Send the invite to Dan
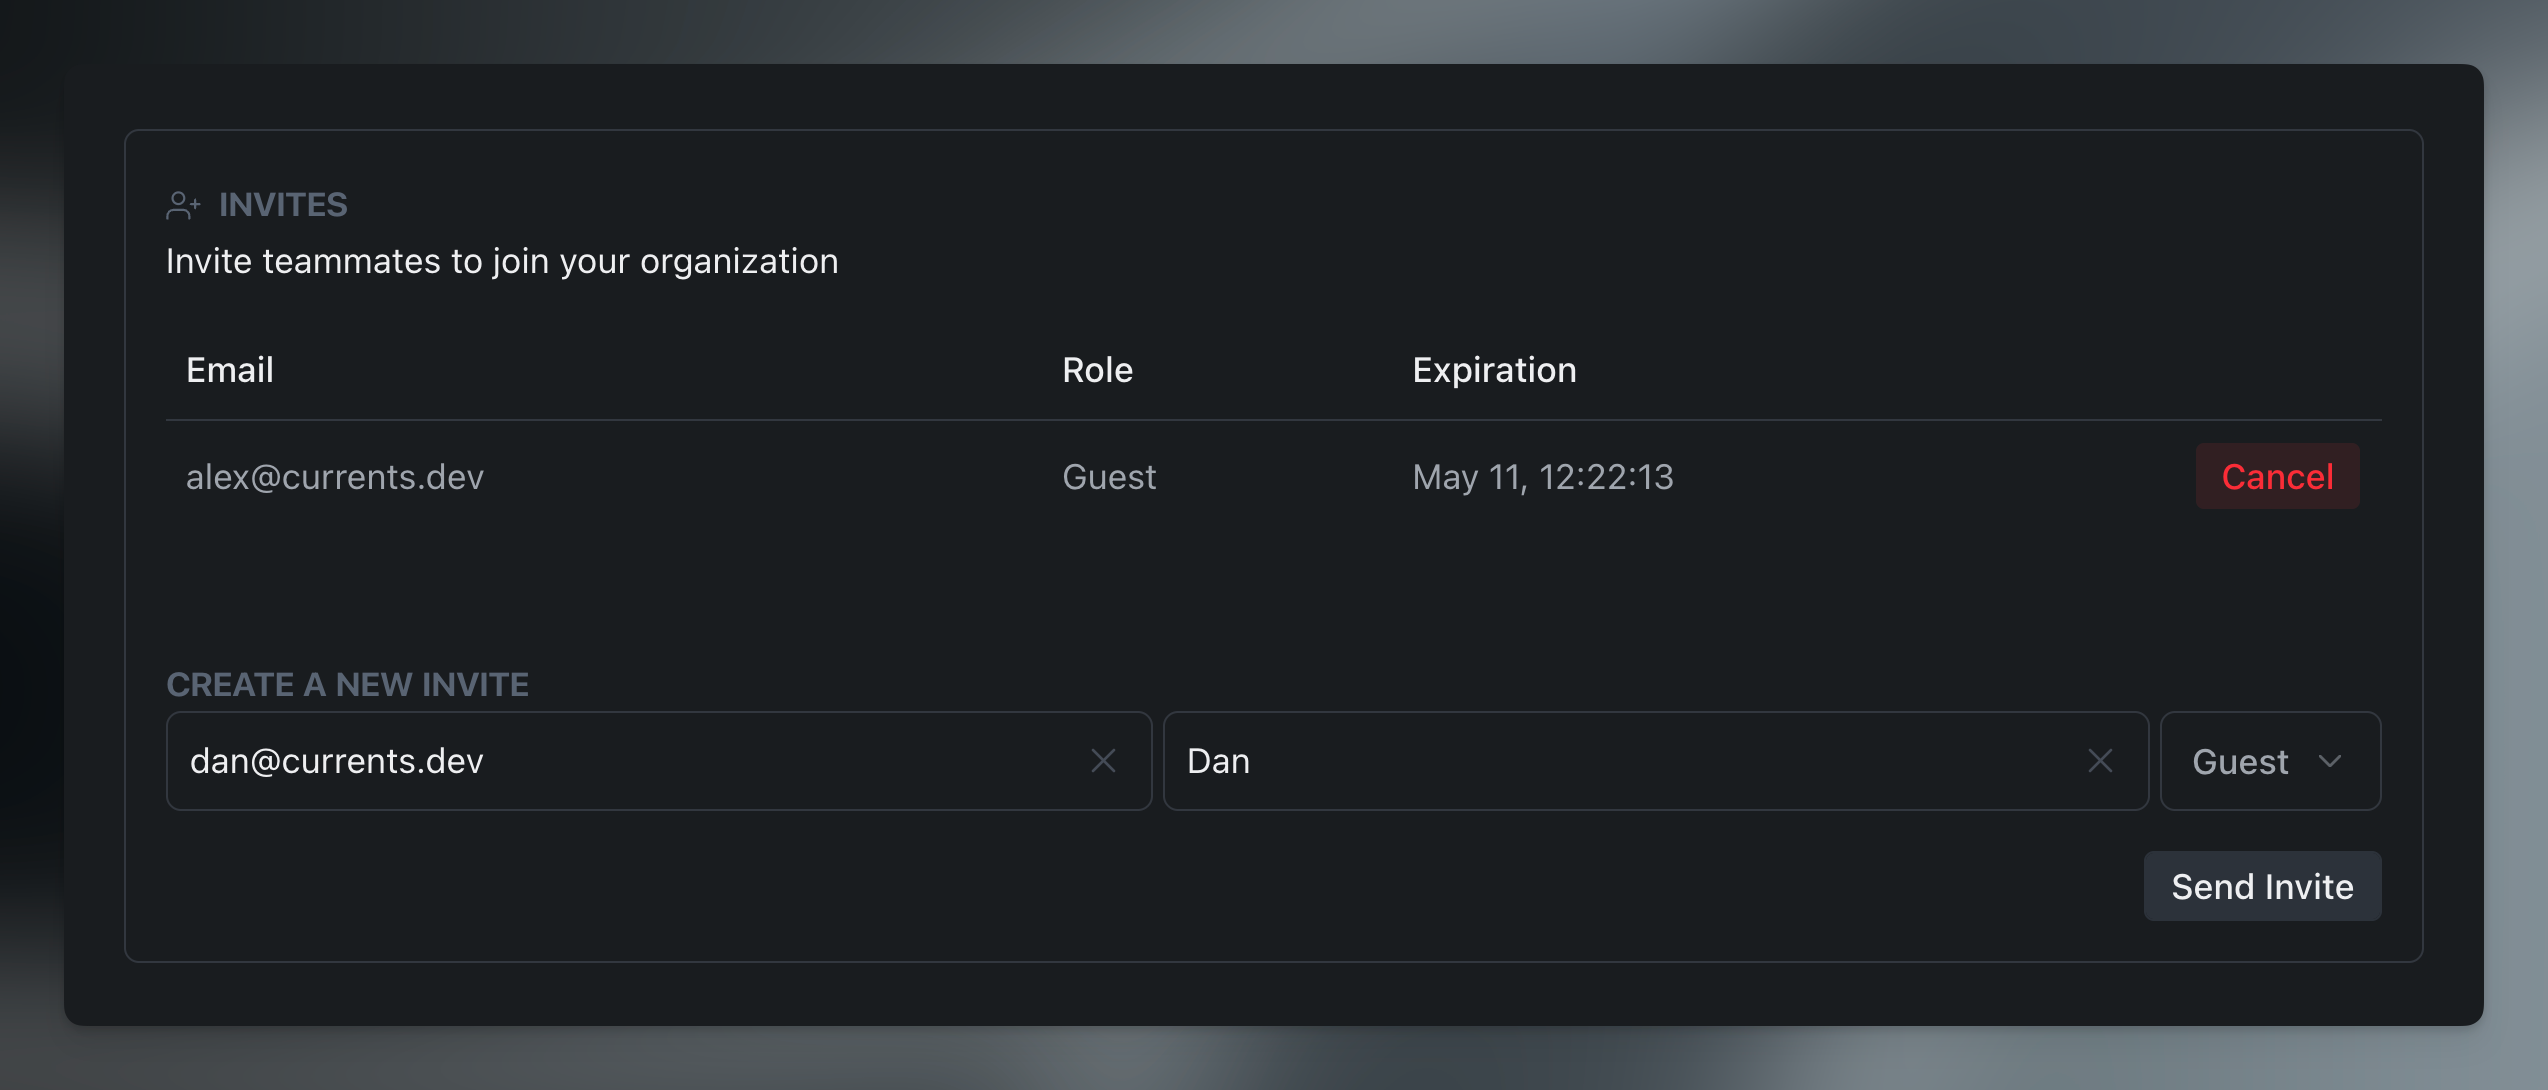Screen dimensions: 2548x1090 pyautogui.click(x=2262, y=886)
